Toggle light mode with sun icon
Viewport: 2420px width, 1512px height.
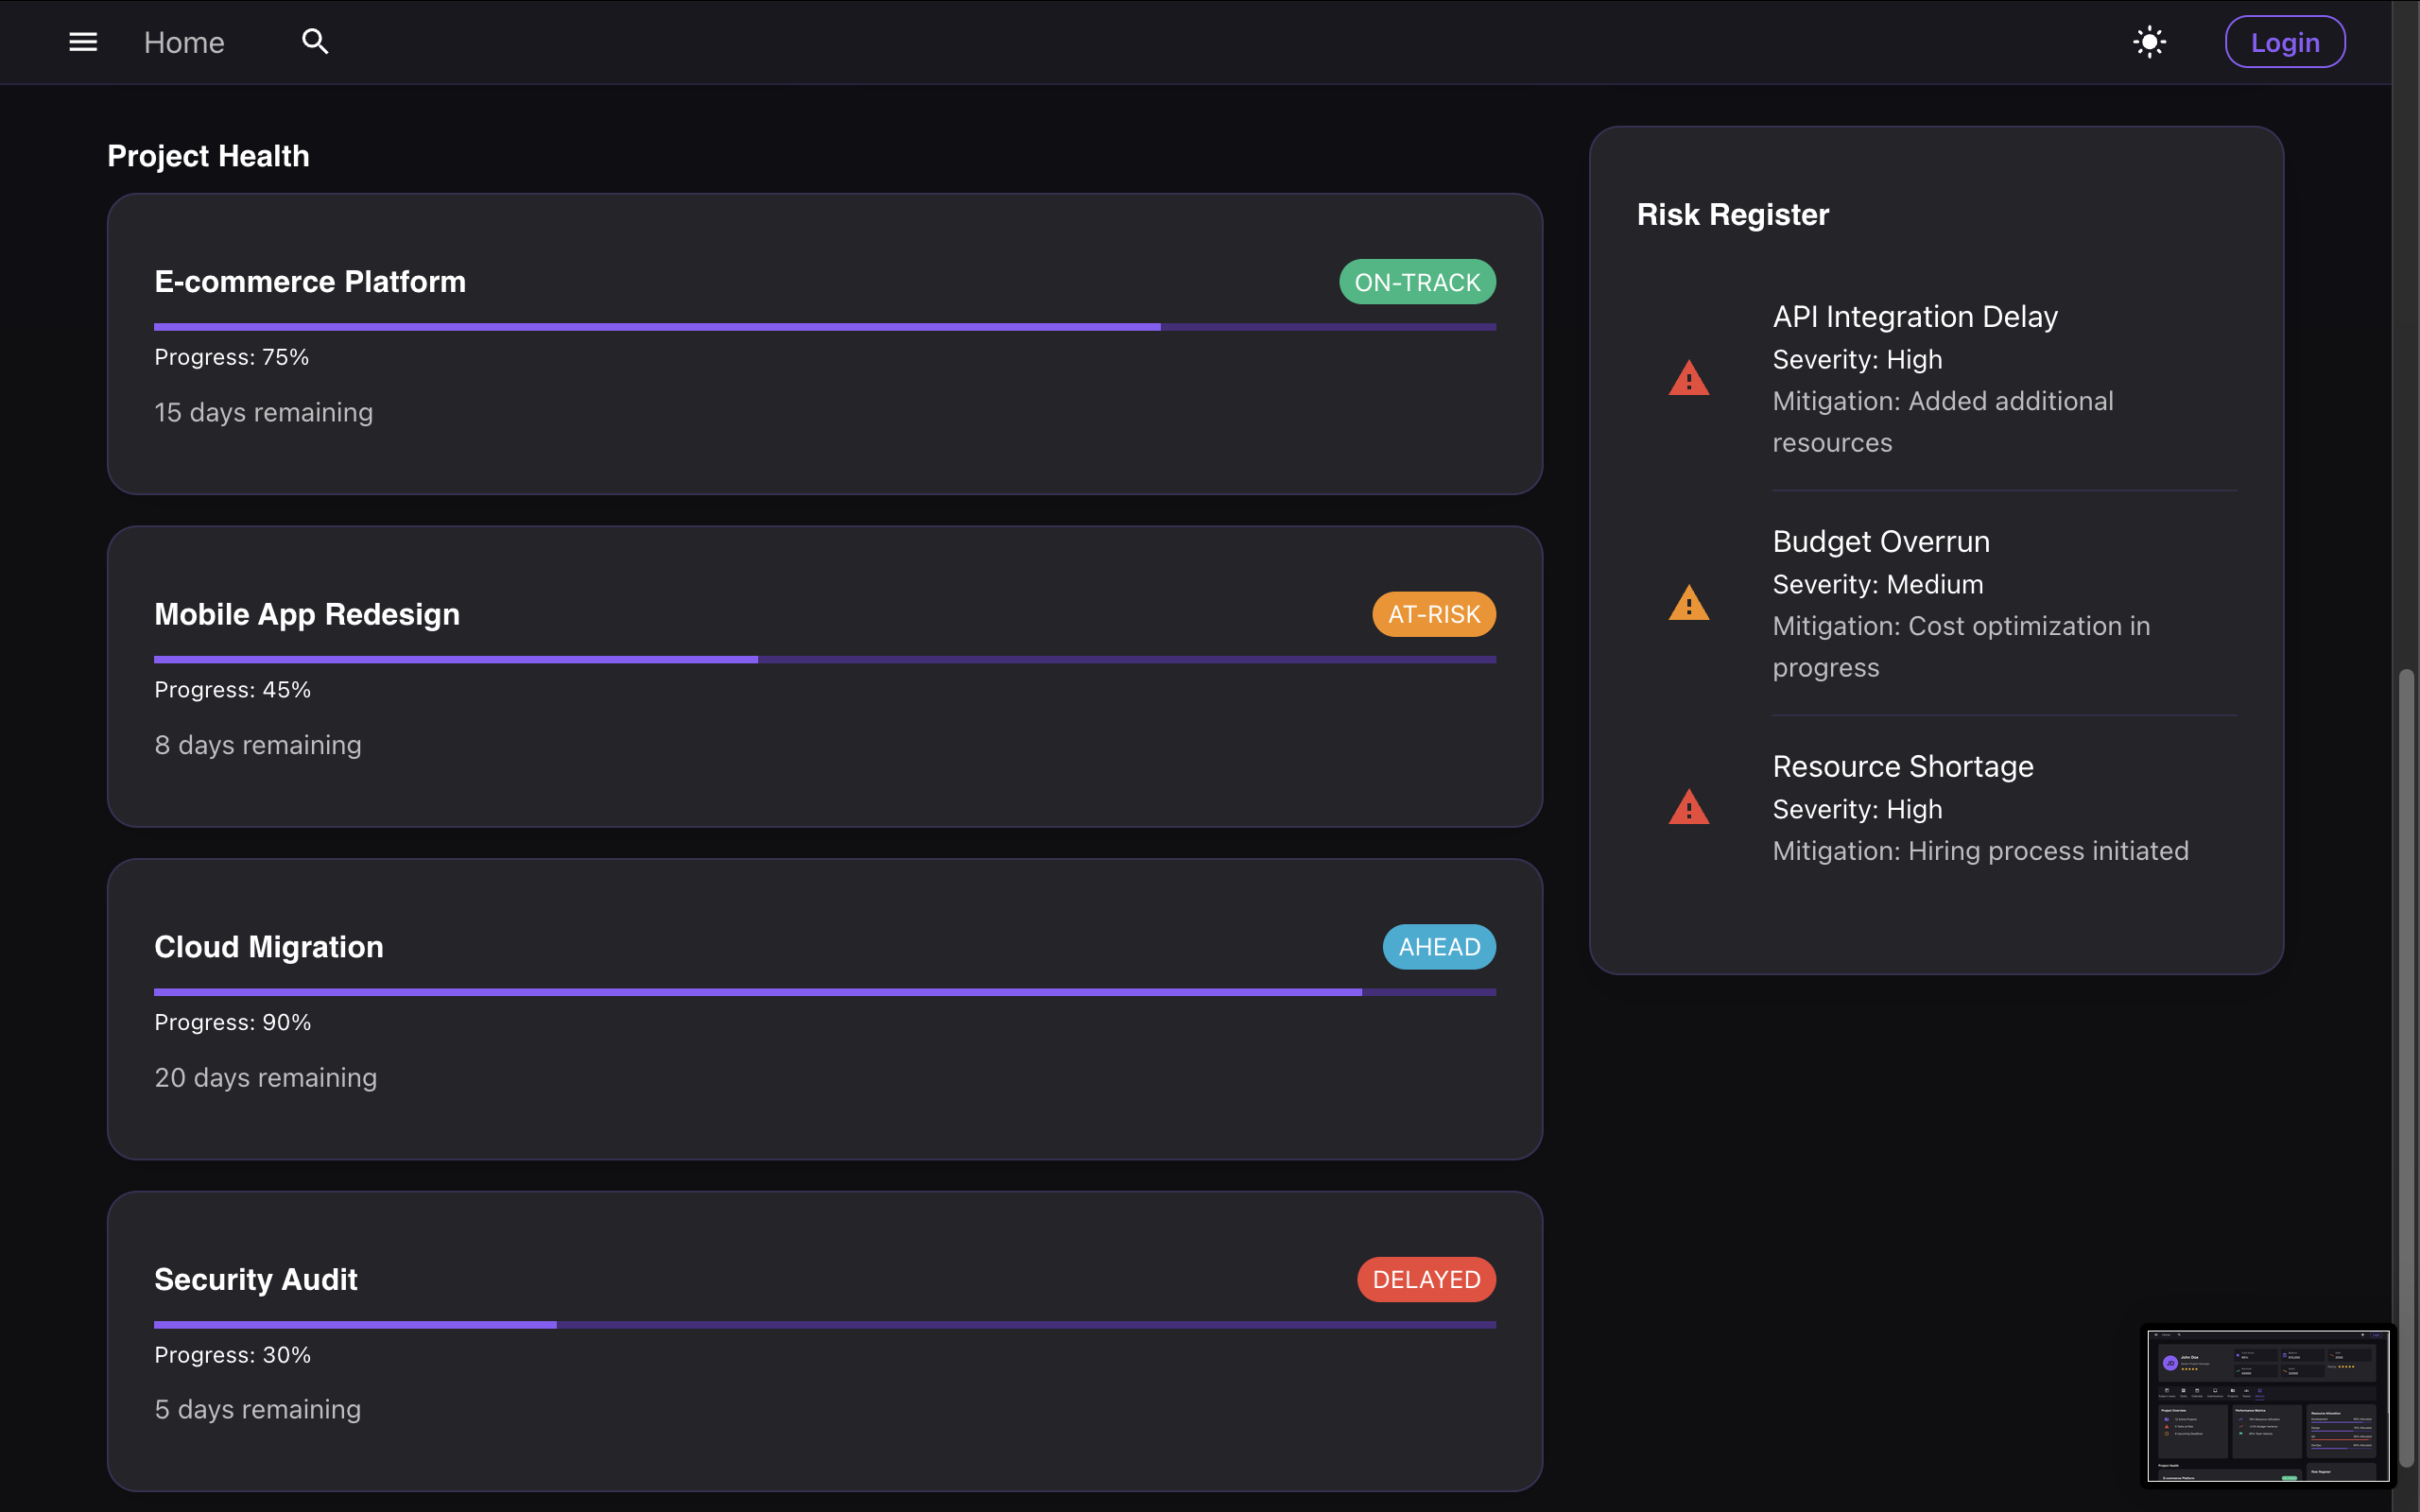click(2149, 42)
